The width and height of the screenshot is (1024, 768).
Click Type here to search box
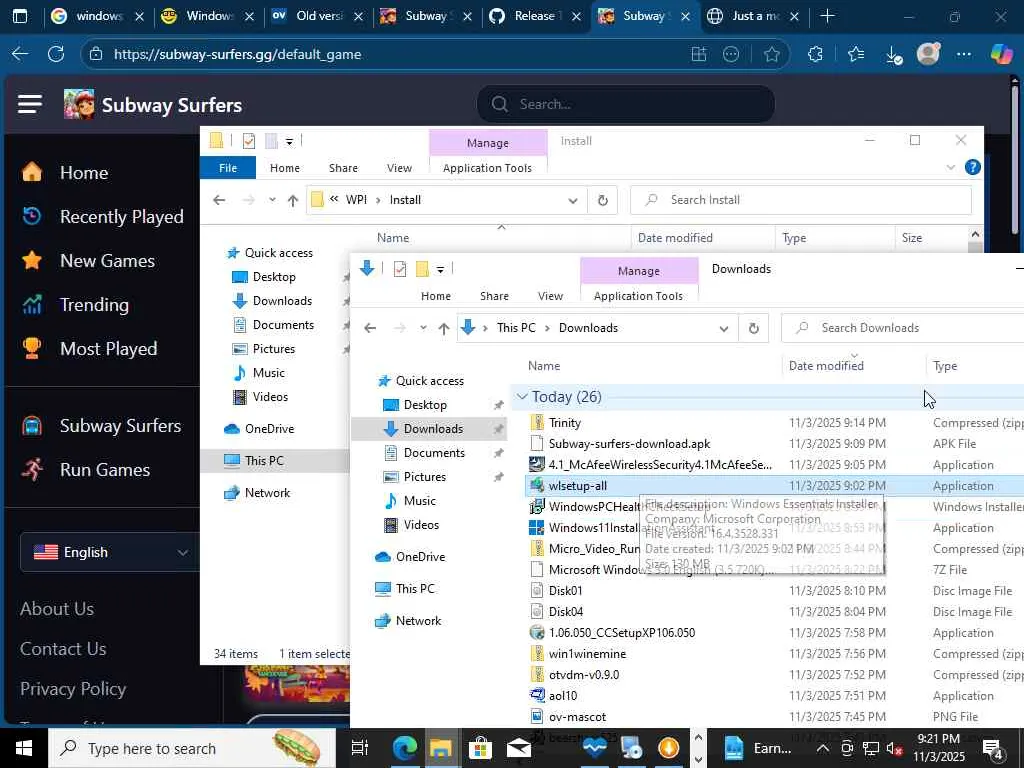pos(191,748)
